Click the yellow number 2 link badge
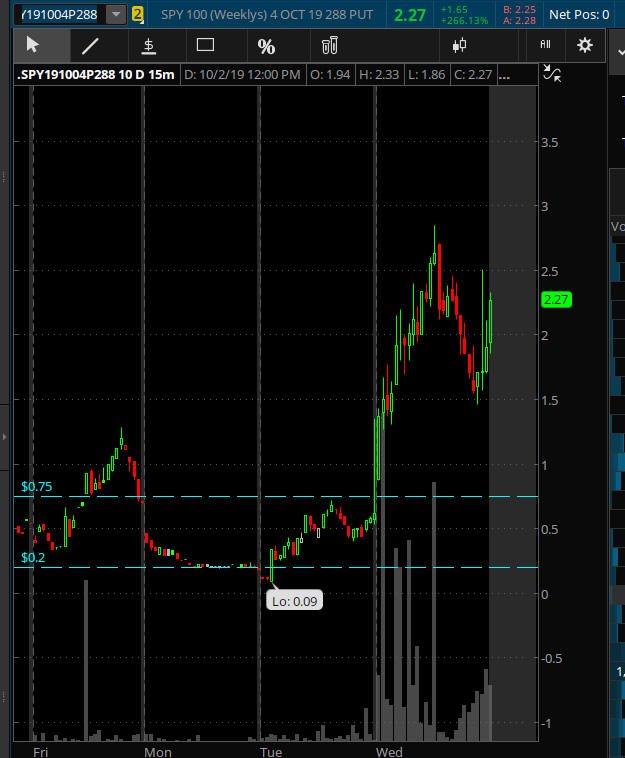 (138, 15)
